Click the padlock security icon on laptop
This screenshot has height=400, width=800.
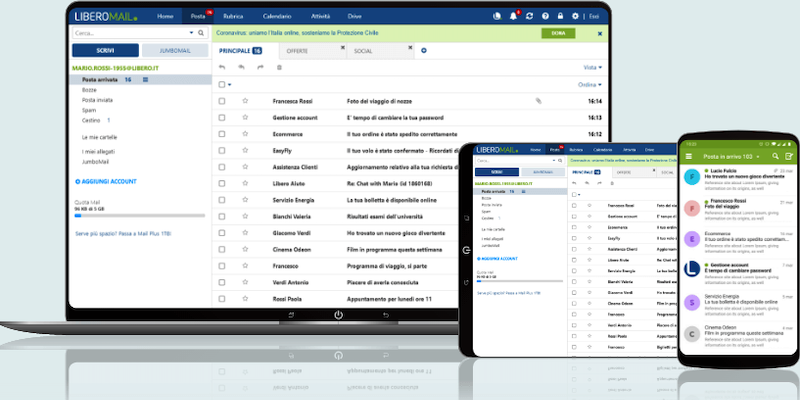[x=559, y=16]
